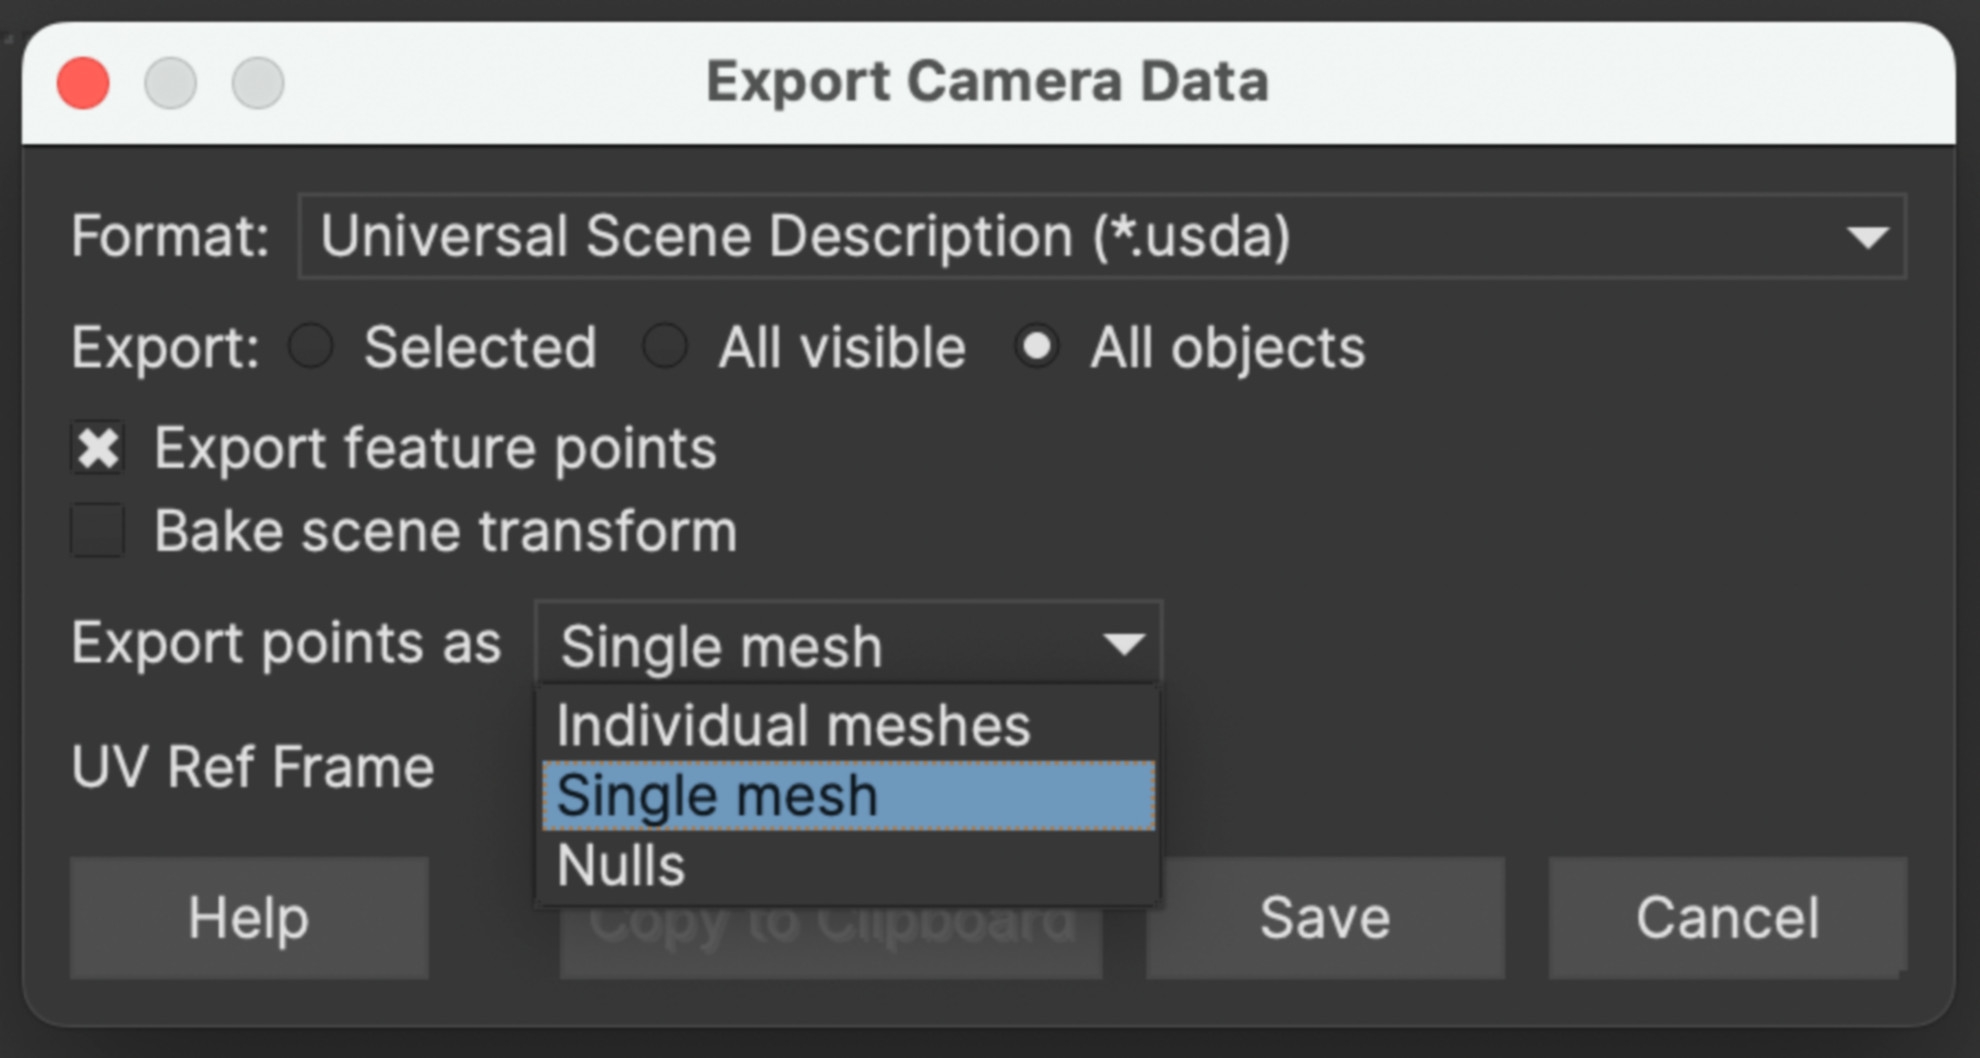Open the Format dropdown
The width and height of the screenshot is (1980, 1058).
tap(1100, 236)
